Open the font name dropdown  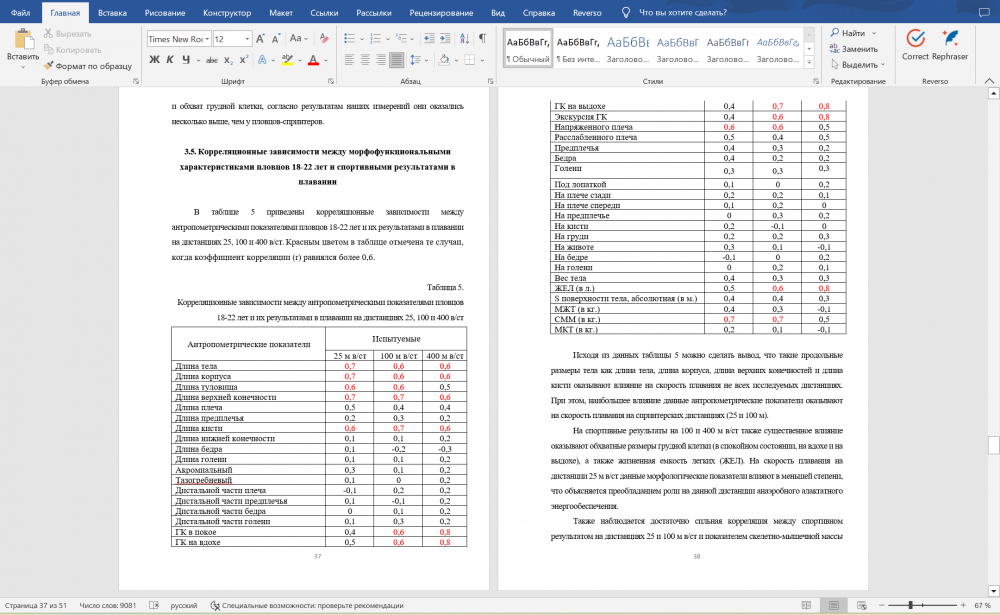pyautogui.click(x=205, y=38)
